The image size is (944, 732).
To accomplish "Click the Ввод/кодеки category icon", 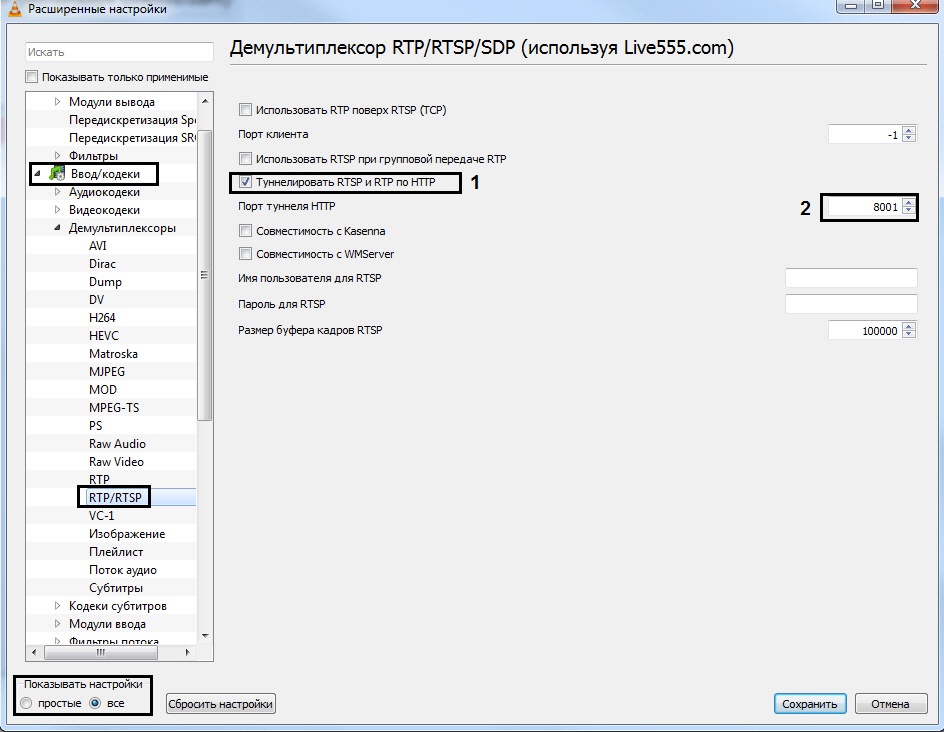I will (57, 174).
